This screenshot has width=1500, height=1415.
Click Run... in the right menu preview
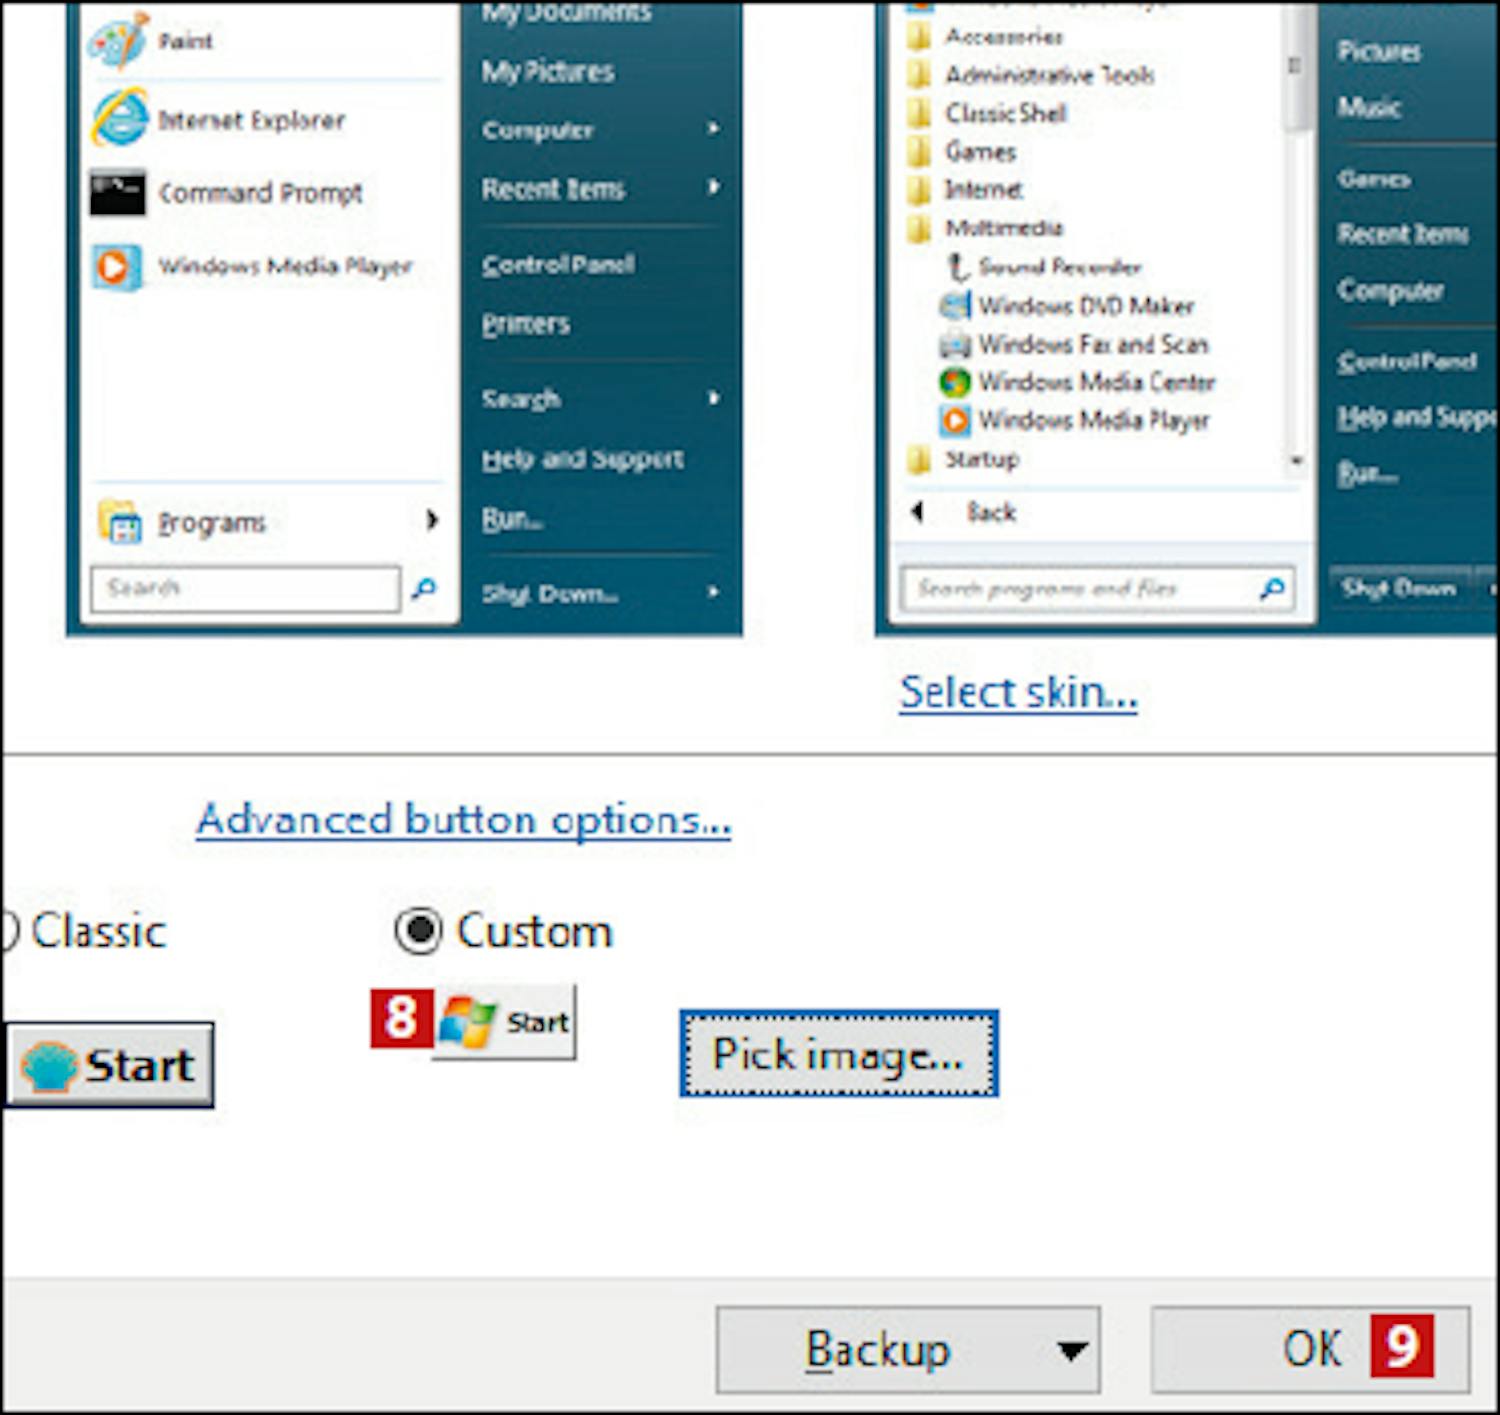pos(1367,472)
